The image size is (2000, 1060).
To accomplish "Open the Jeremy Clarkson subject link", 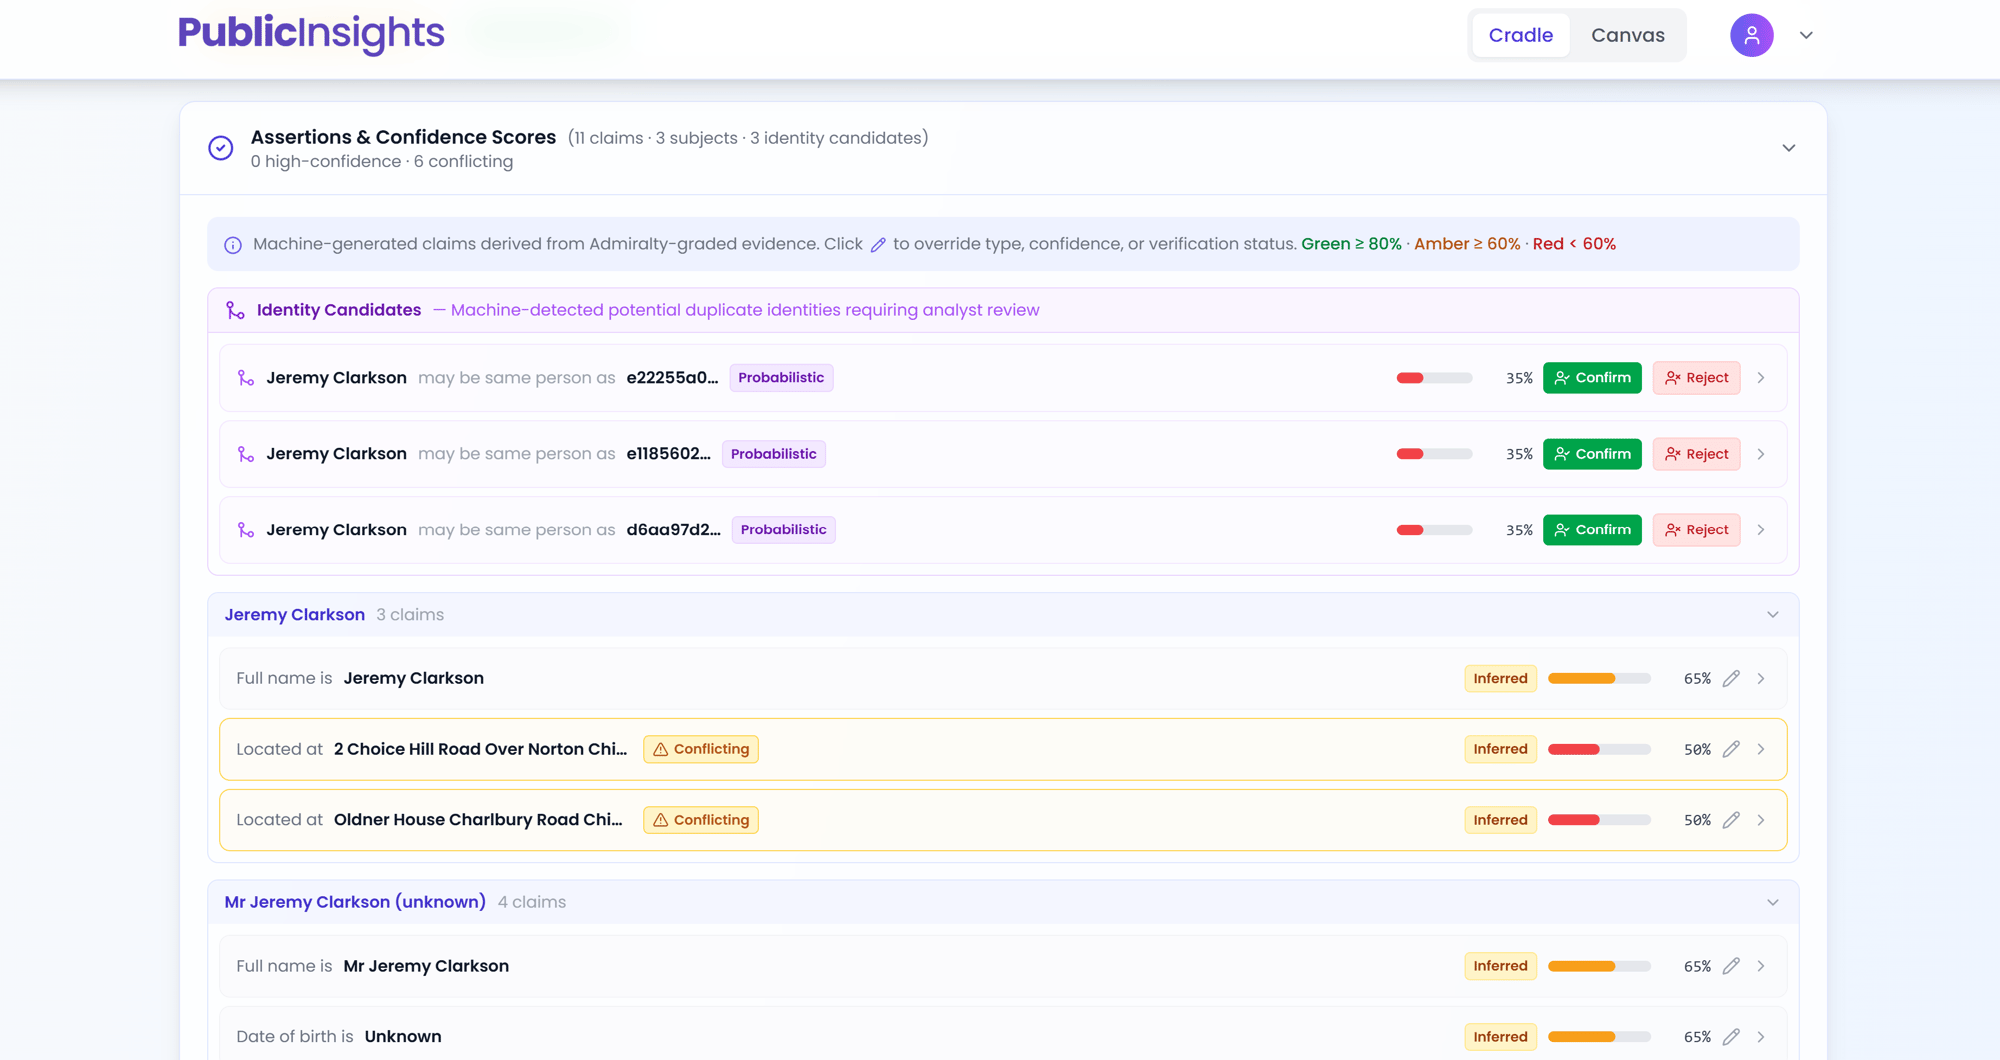I will tap(295, 615).
